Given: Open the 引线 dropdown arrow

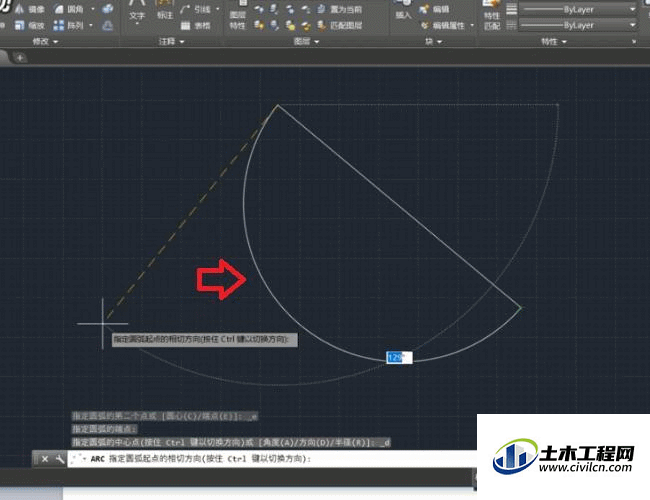Looking at the screenshot, I should coord(218,9).
